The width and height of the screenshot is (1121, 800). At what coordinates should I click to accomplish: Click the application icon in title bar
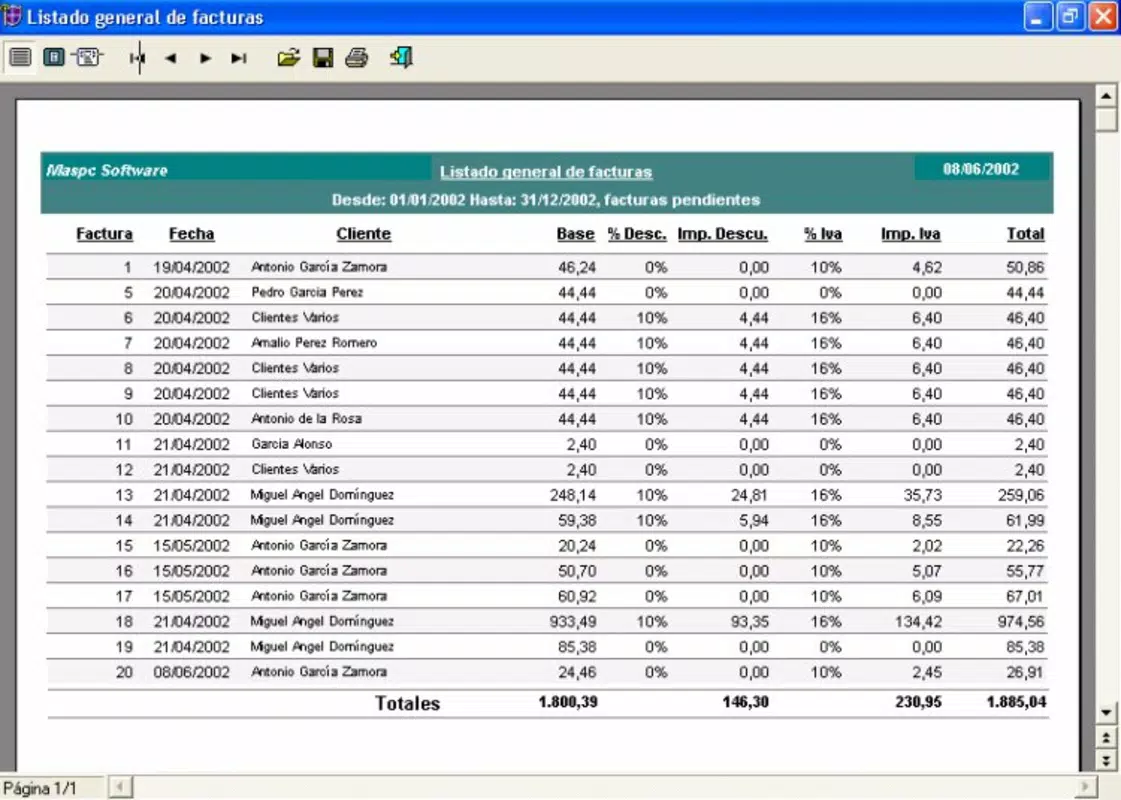12,16
